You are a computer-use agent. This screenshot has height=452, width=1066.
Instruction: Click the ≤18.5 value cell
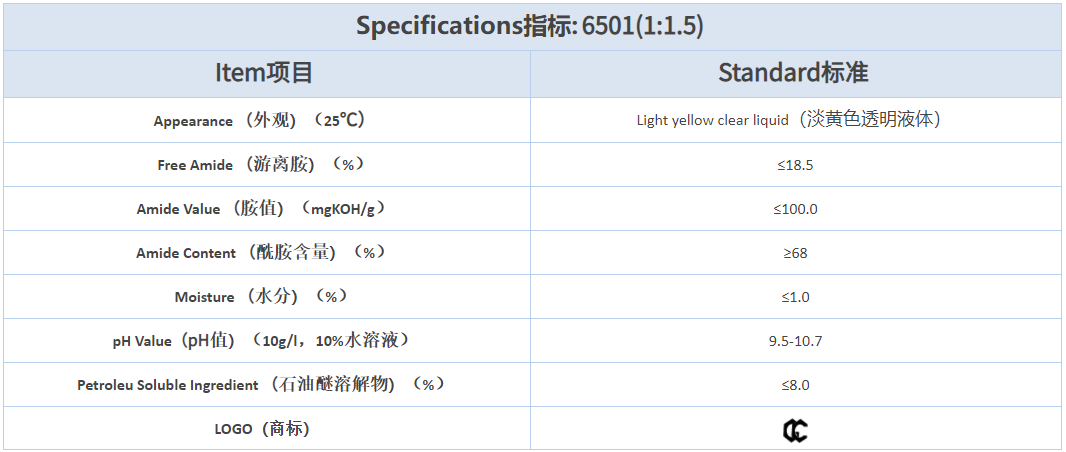pyautogui.click(x=795, y=164)
